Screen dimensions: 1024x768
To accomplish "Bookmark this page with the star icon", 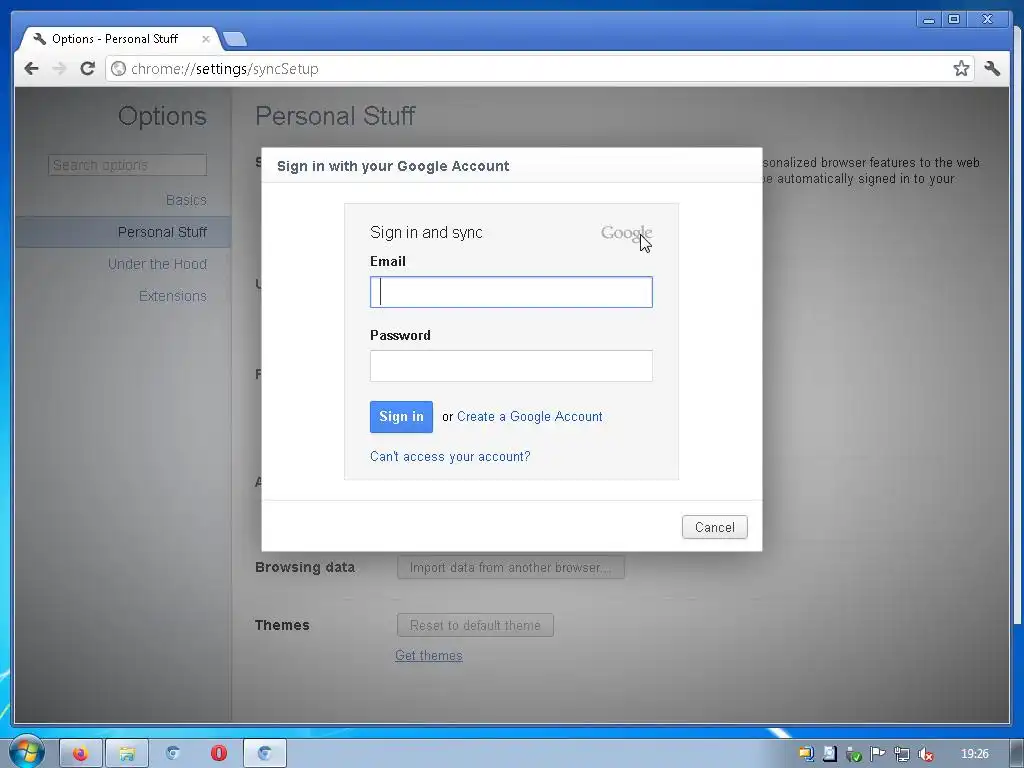I will (x=961, y=69).
